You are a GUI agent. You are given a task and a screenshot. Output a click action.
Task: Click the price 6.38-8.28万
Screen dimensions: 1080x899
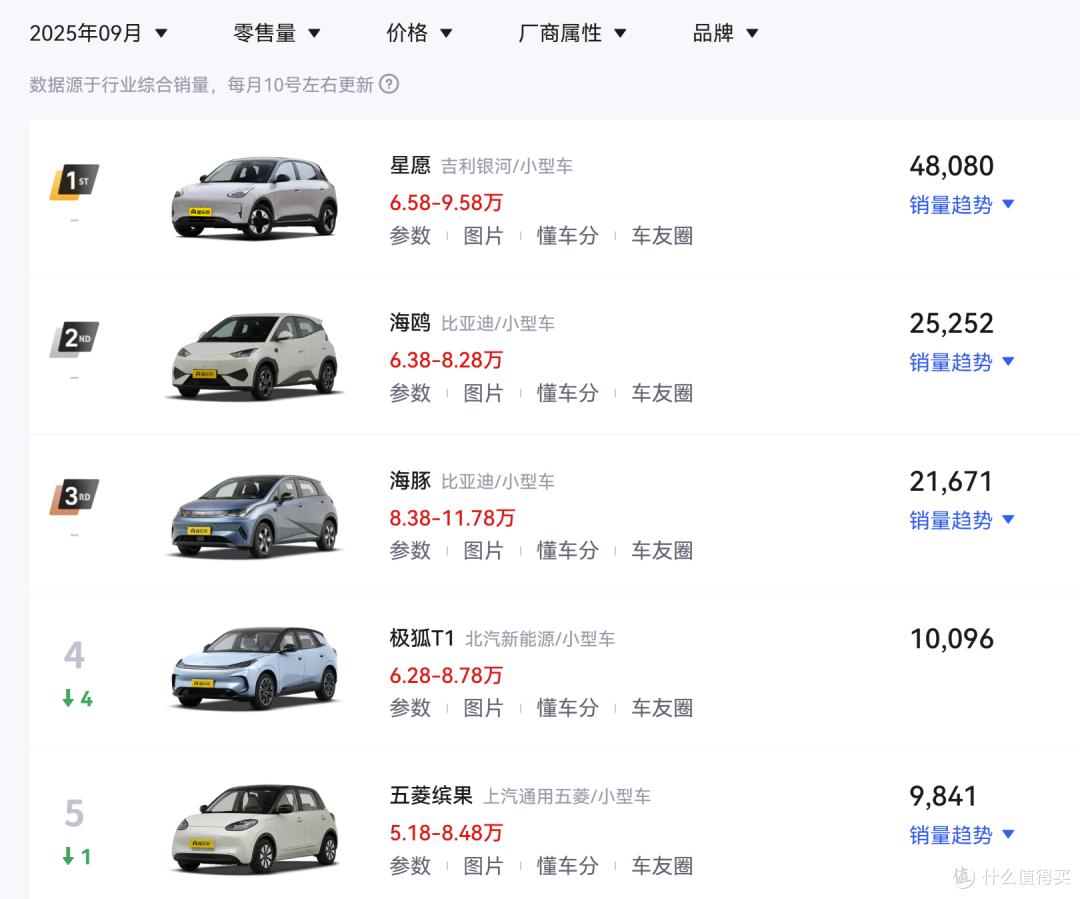tap(446, 360)
